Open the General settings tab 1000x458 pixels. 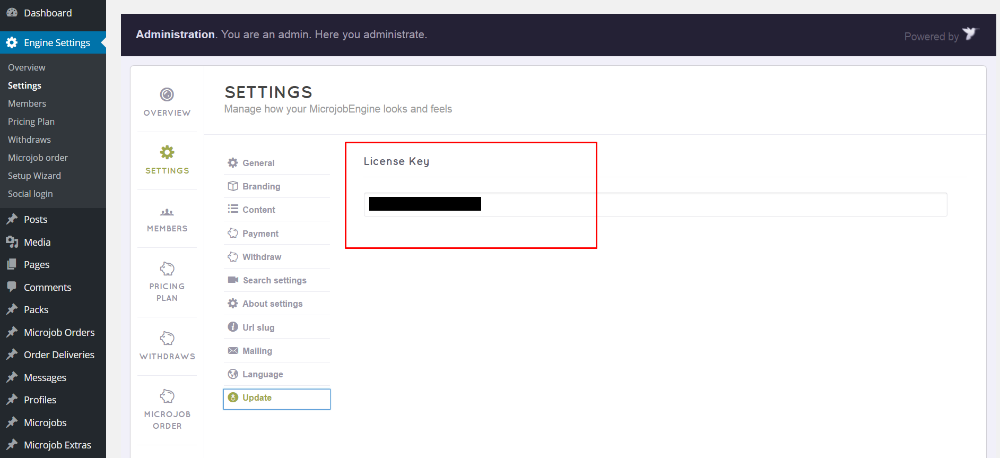coord(258,163)
